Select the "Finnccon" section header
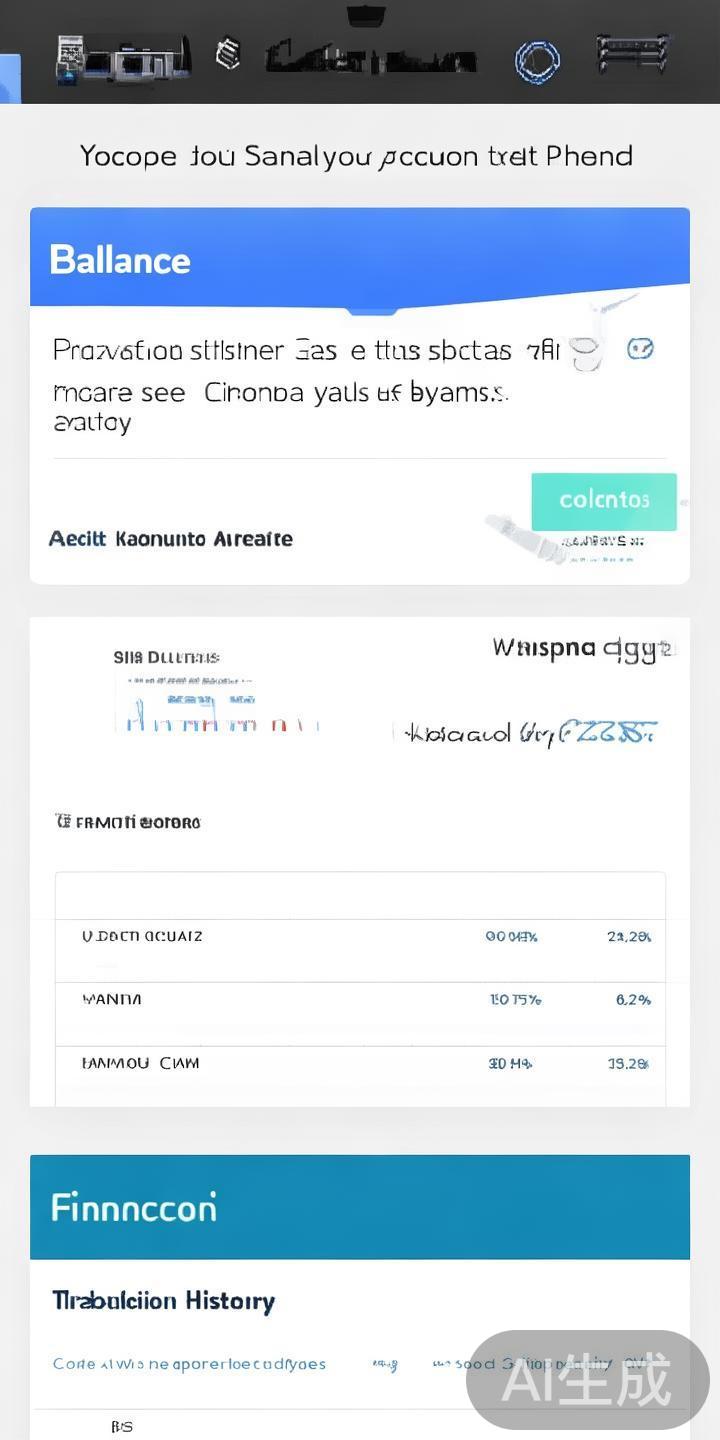Screen dimensions: 720x1440 (x=360, y=1207)
